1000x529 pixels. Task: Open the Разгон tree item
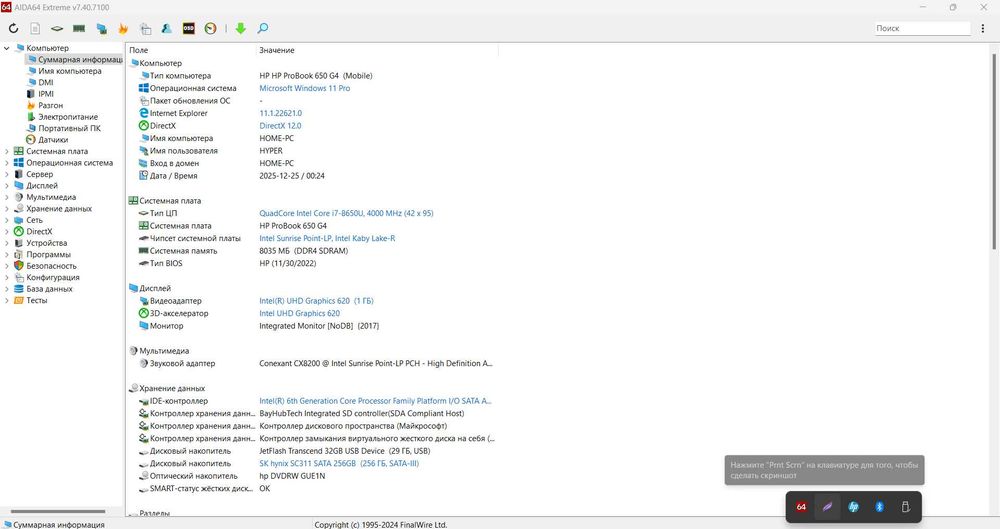point(50,105)
